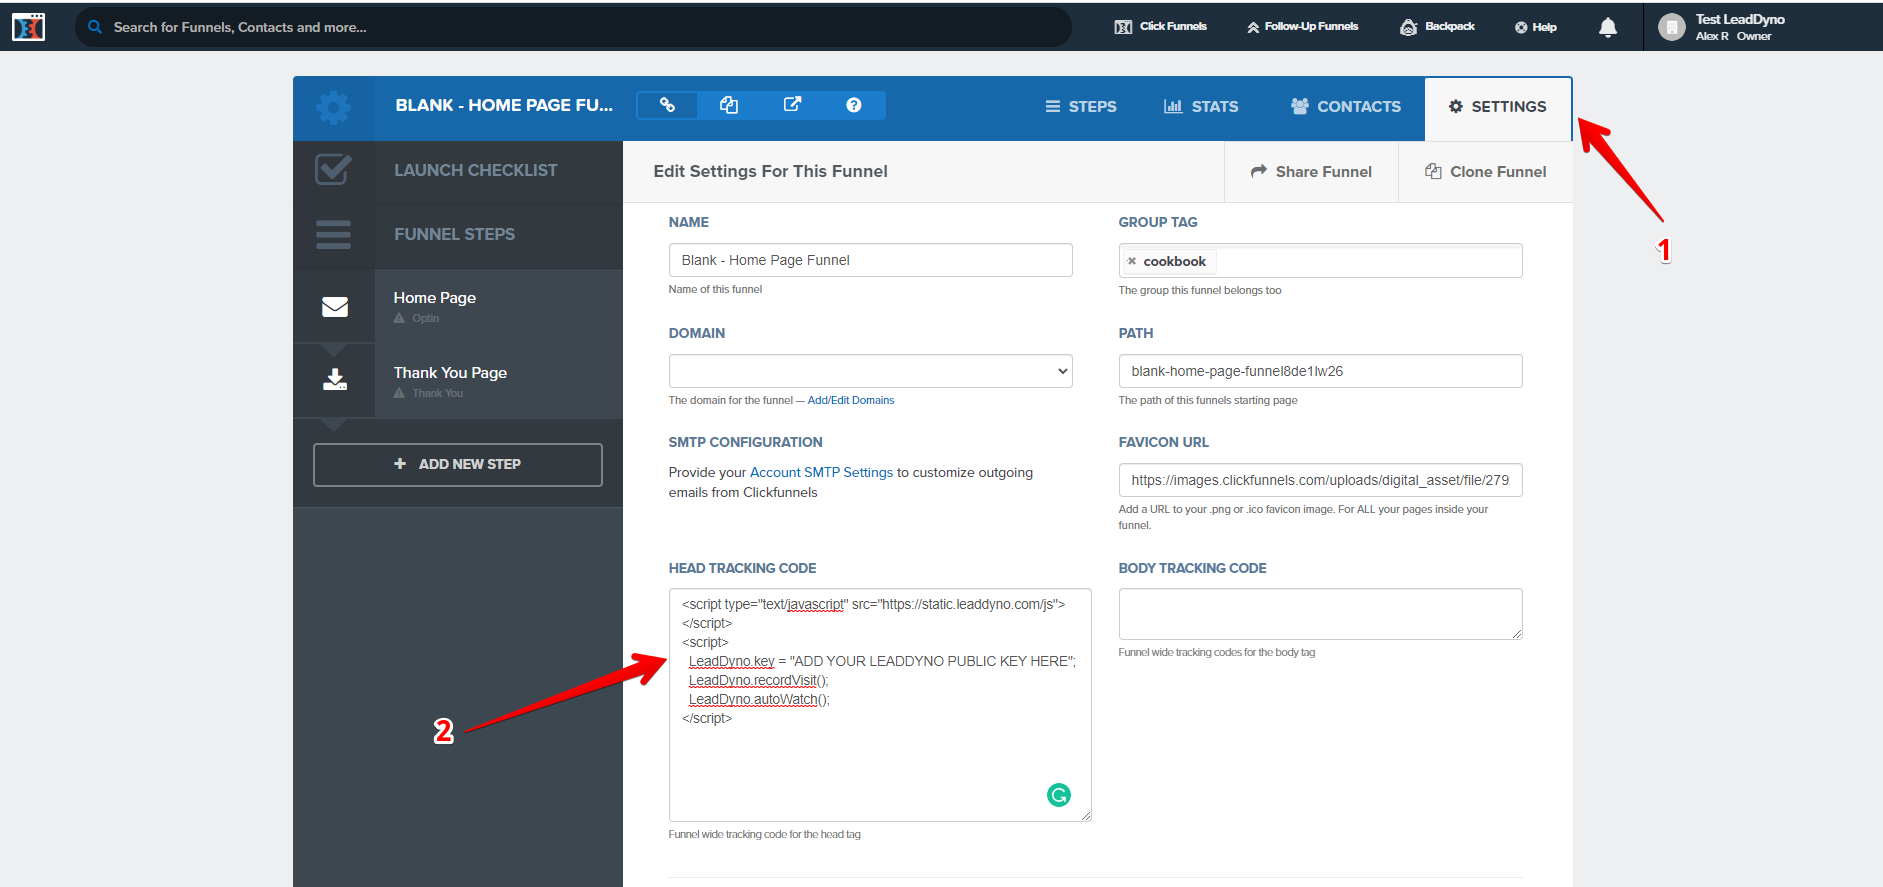This screenshot has width=1883, height=887.
Task: Open the Funnel Steps section
Action: [x=458, y=235]
